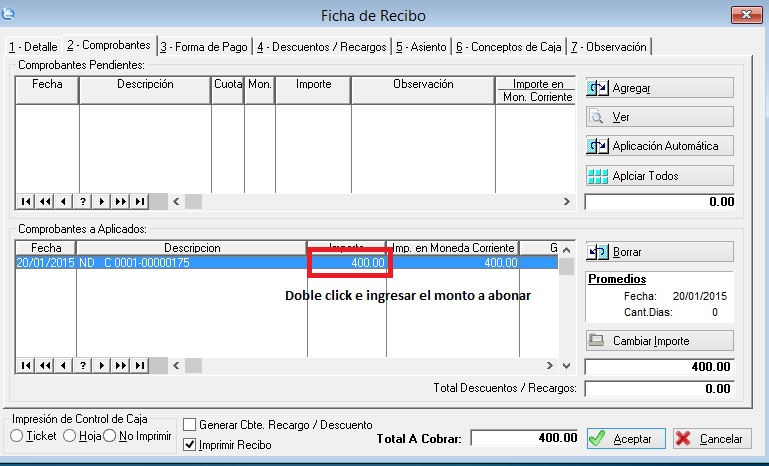
Task: Click Cambiar Importe button
Action: pos(659,341)
